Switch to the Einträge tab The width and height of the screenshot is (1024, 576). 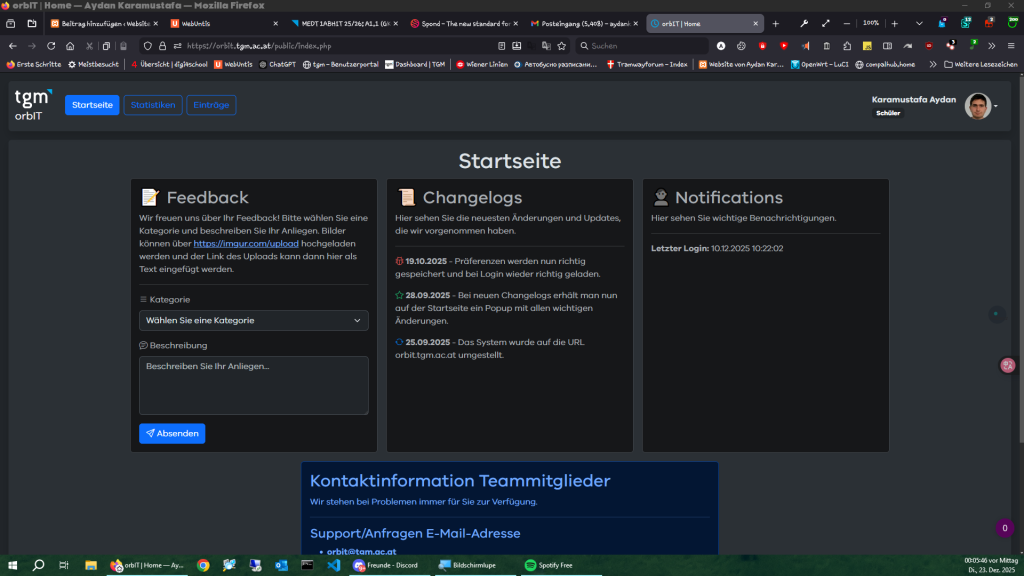point(211,105)
